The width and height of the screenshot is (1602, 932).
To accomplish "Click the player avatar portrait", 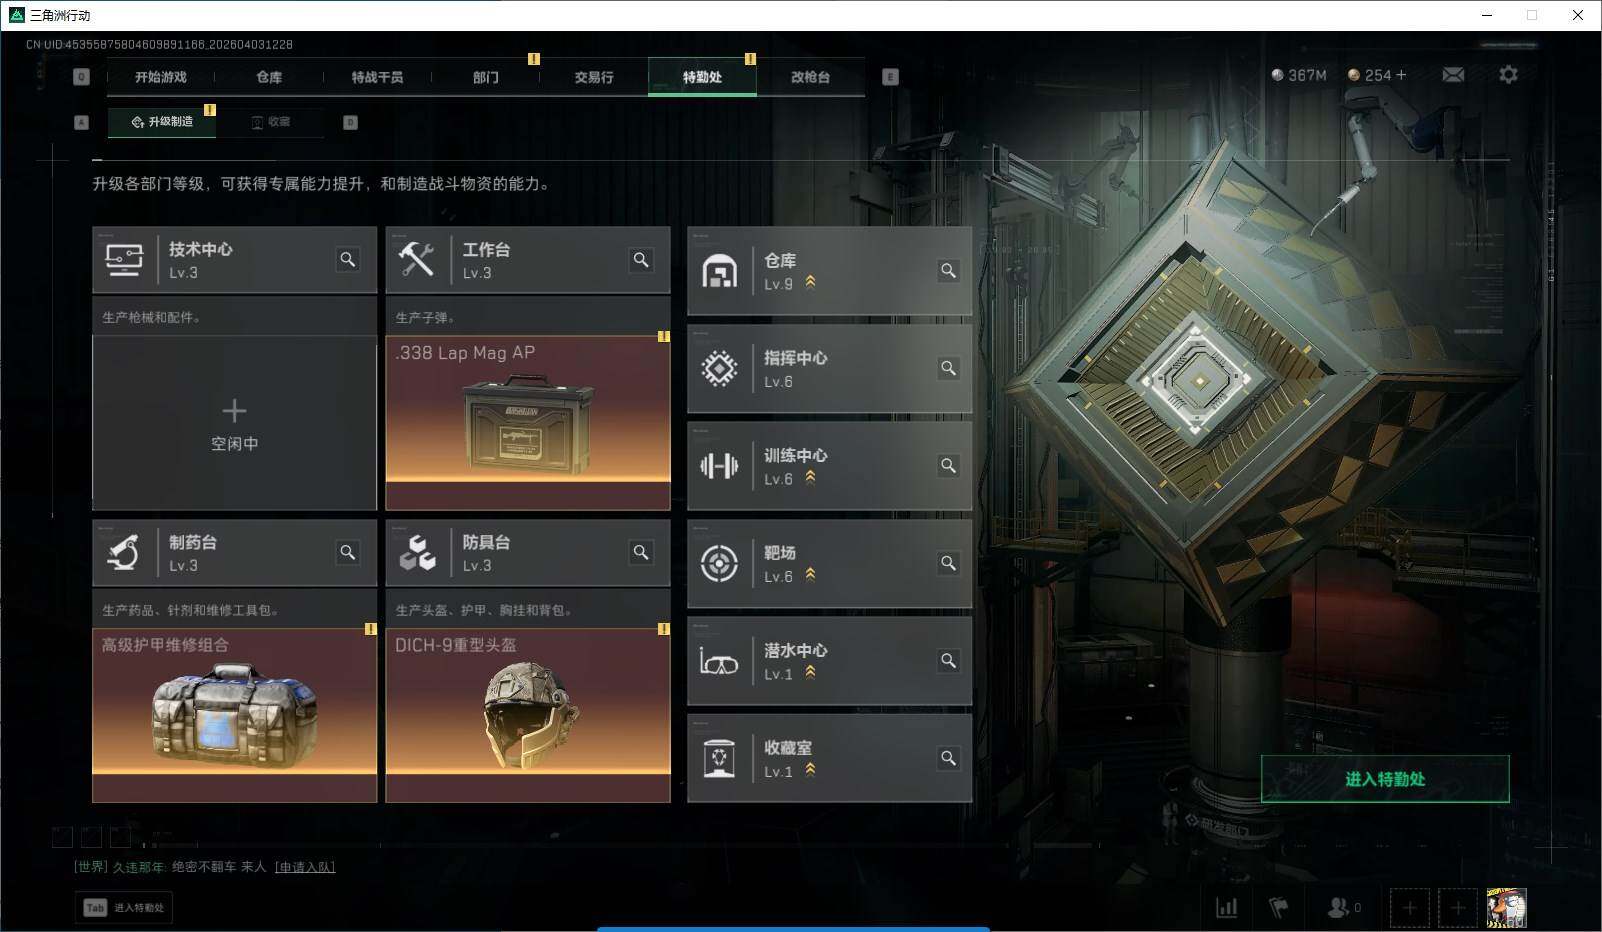I will point(1506,908).
